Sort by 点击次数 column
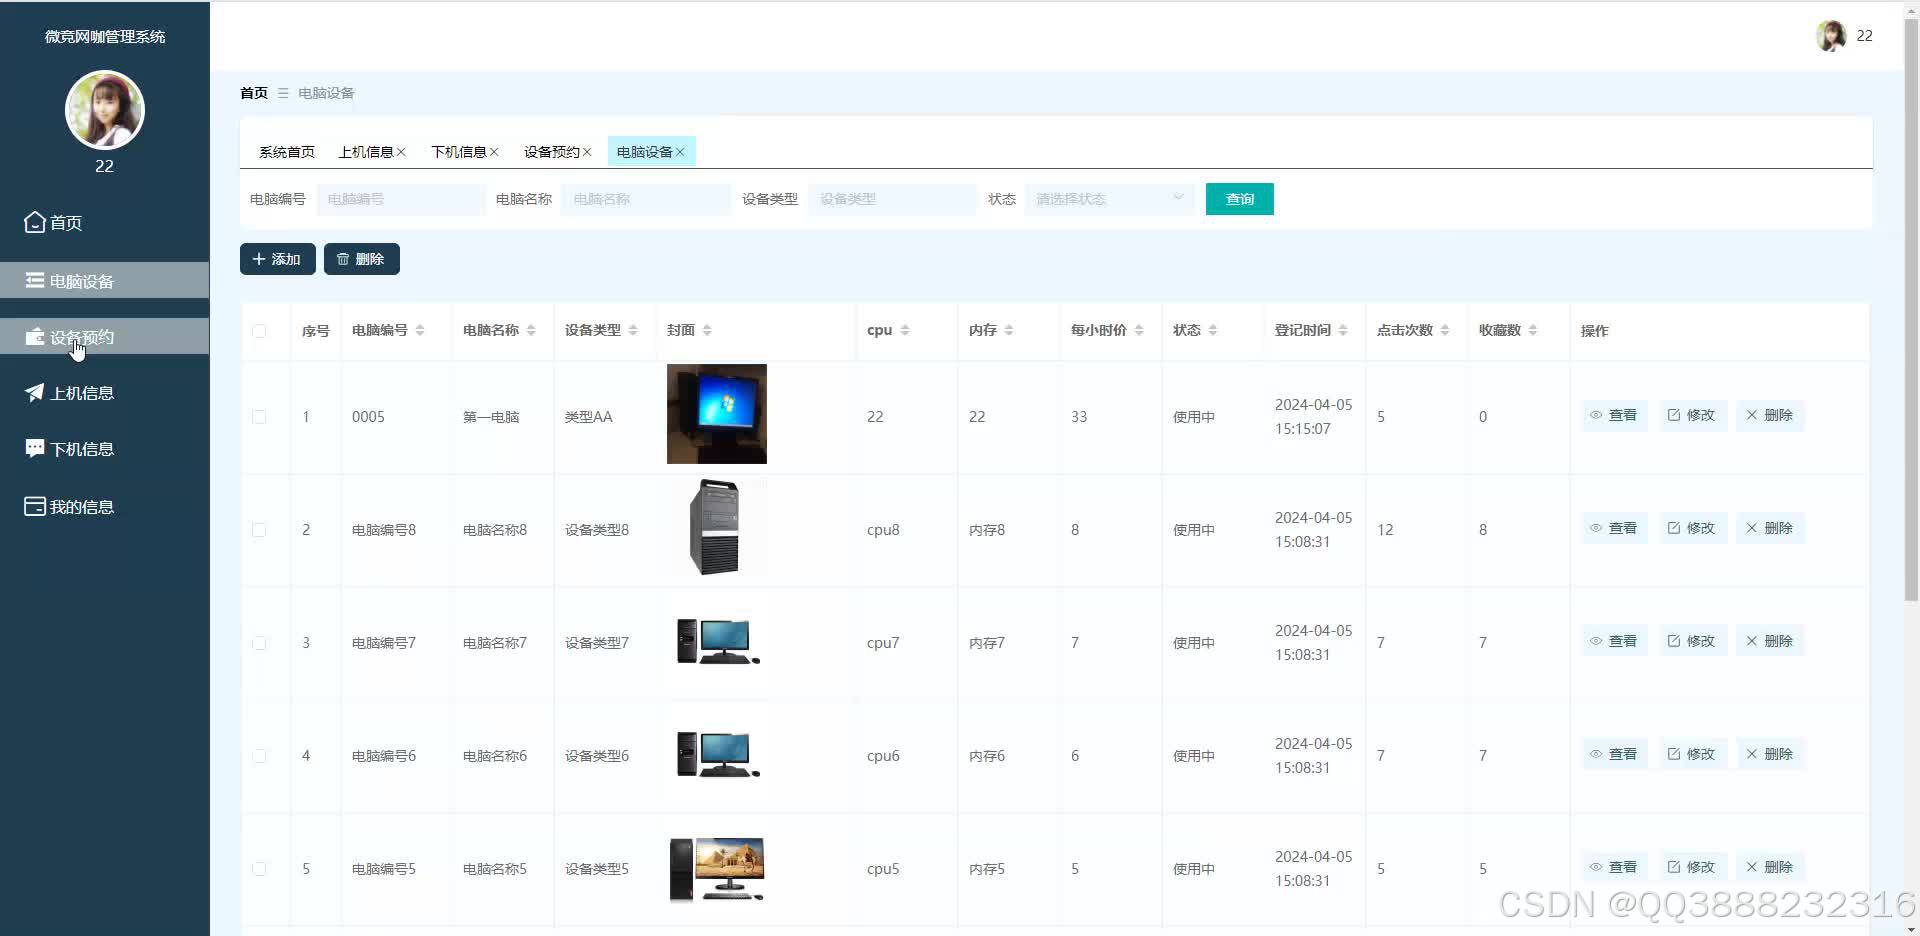1920x936 pixels. point(1445,330)
